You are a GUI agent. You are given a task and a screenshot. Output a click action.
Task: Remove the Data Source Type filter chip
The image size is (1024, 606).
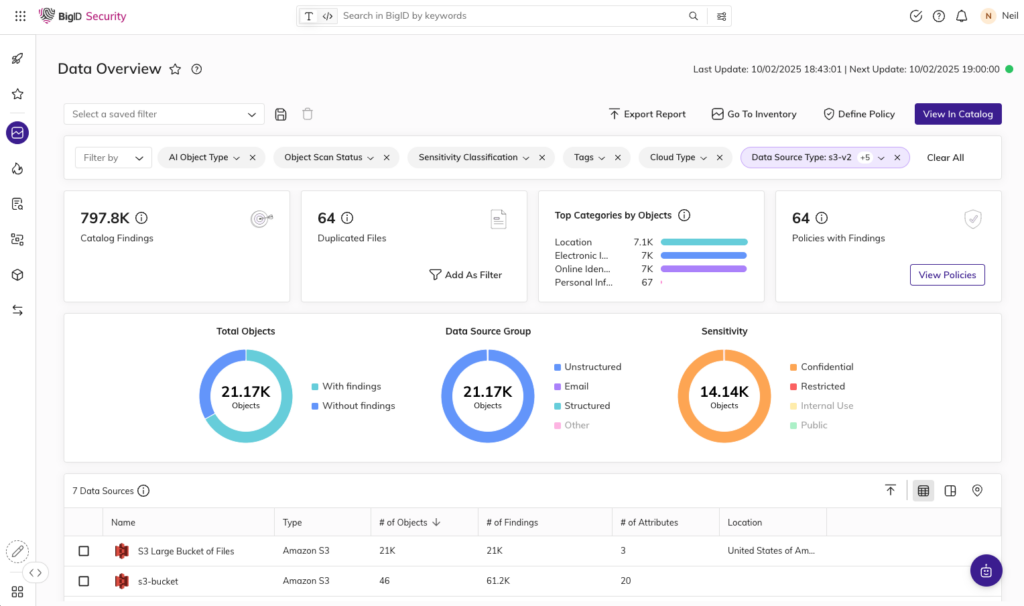coord(897,157)
